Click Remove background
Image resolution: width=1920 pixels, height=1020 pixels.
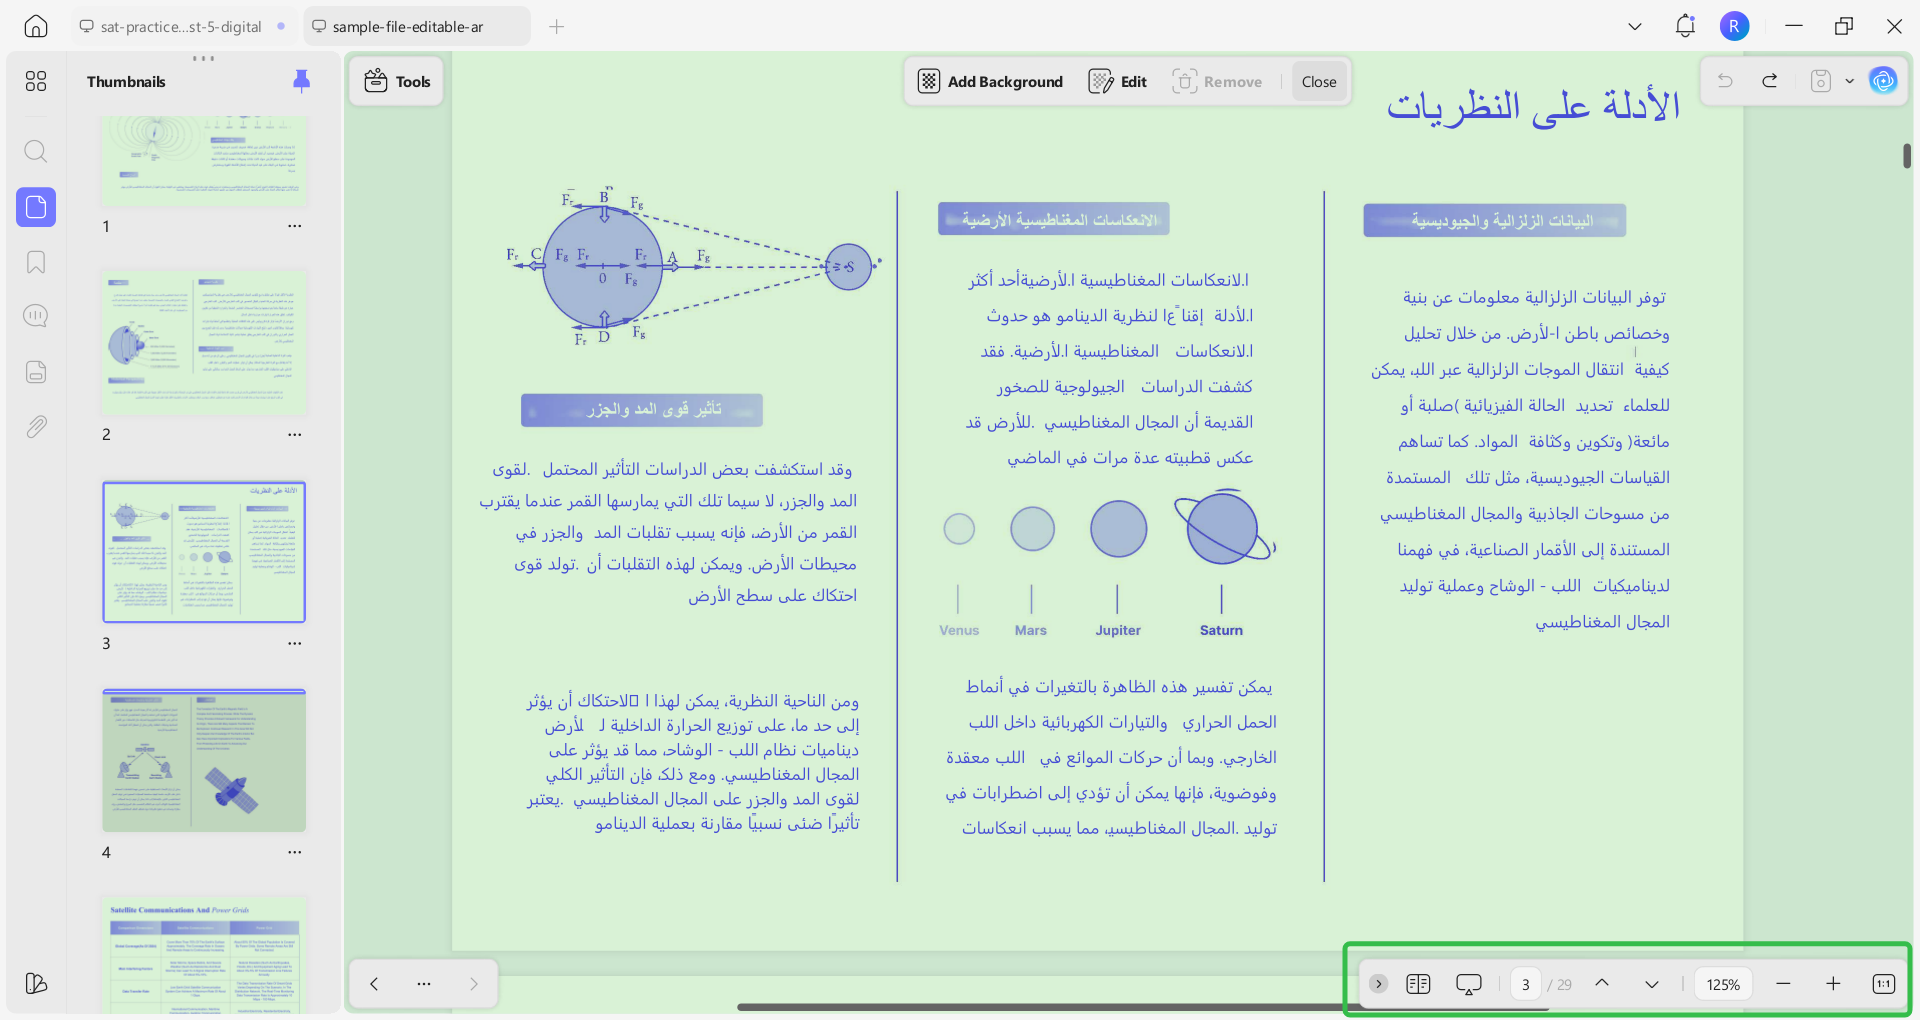point(1217,82)
